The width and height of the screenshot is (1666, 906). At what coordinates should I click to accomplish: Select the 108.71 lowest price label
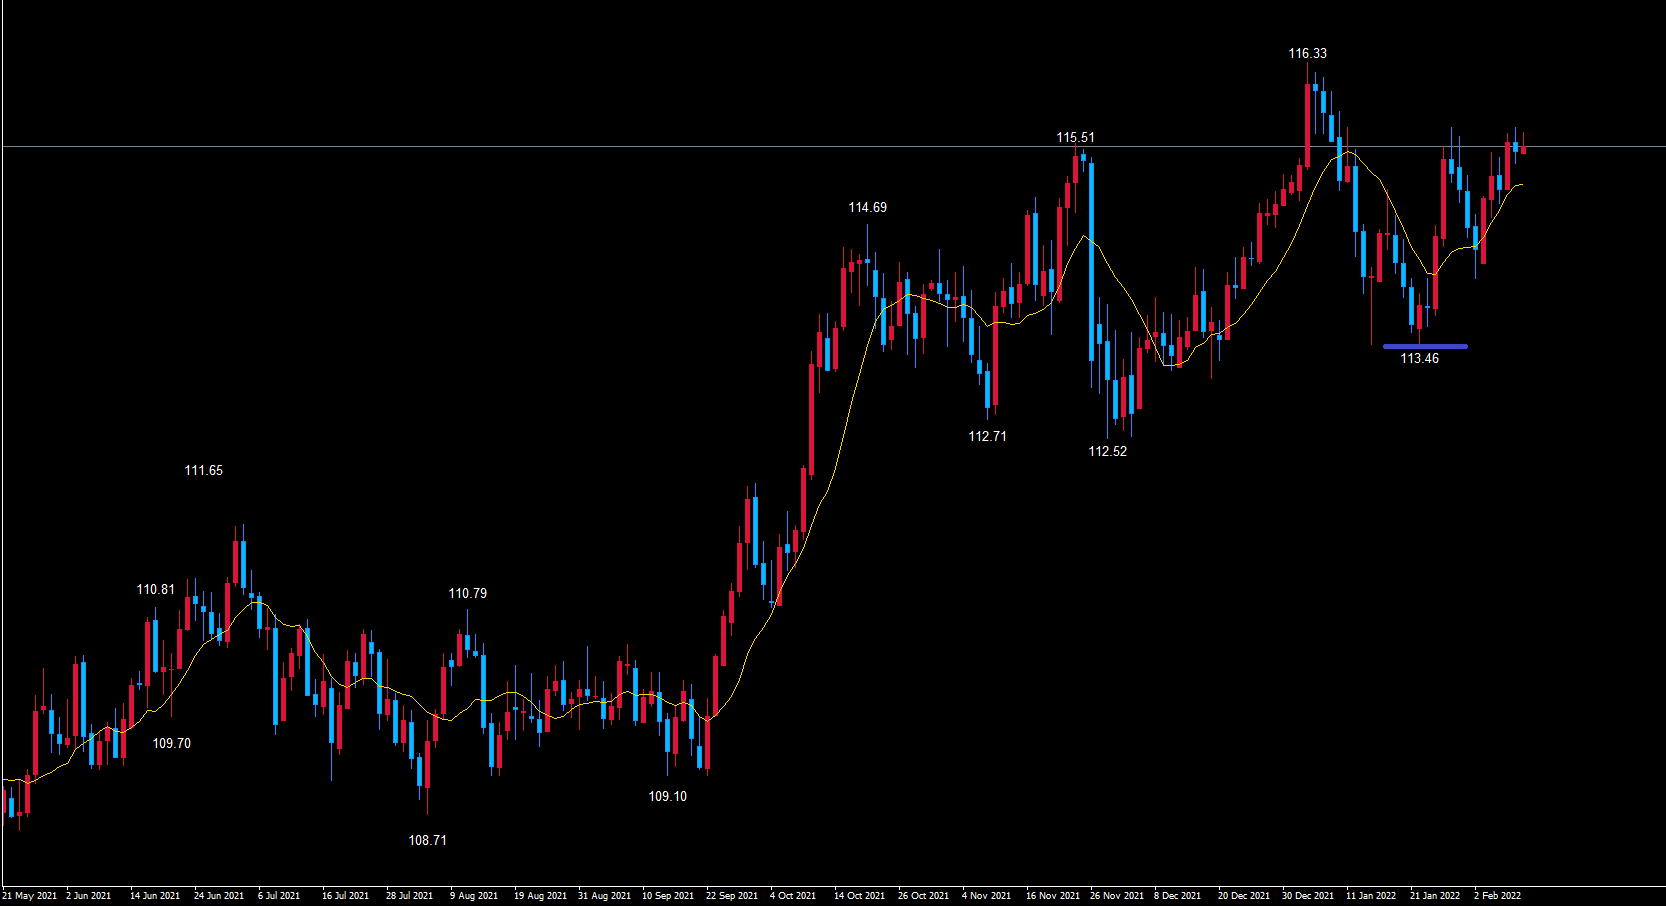click(427, 841)
